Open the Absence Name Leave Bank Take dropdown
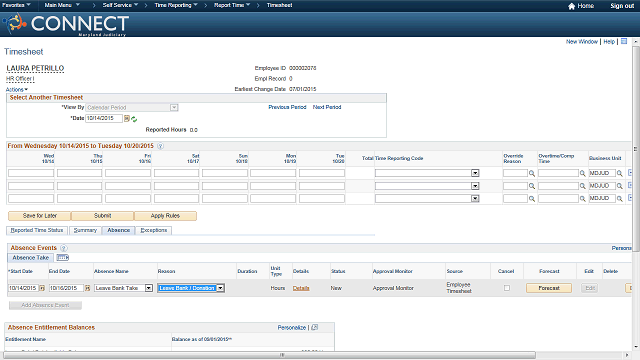Viewport: 640px width, 360px height. (x=149, y=288)
